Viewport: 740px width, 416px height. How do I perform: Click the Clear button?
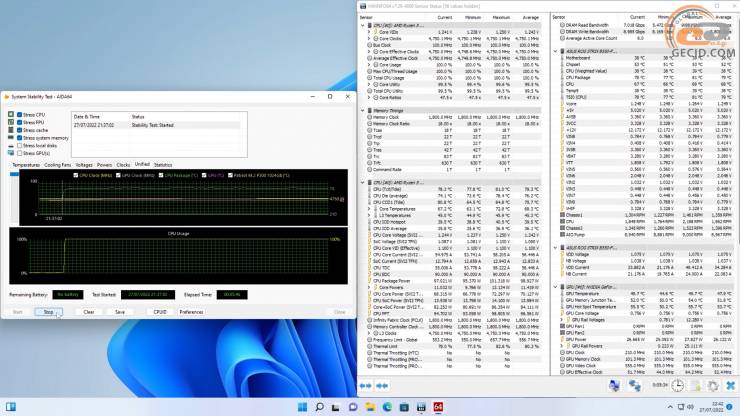pyautogui.click(x=89, y=312)
